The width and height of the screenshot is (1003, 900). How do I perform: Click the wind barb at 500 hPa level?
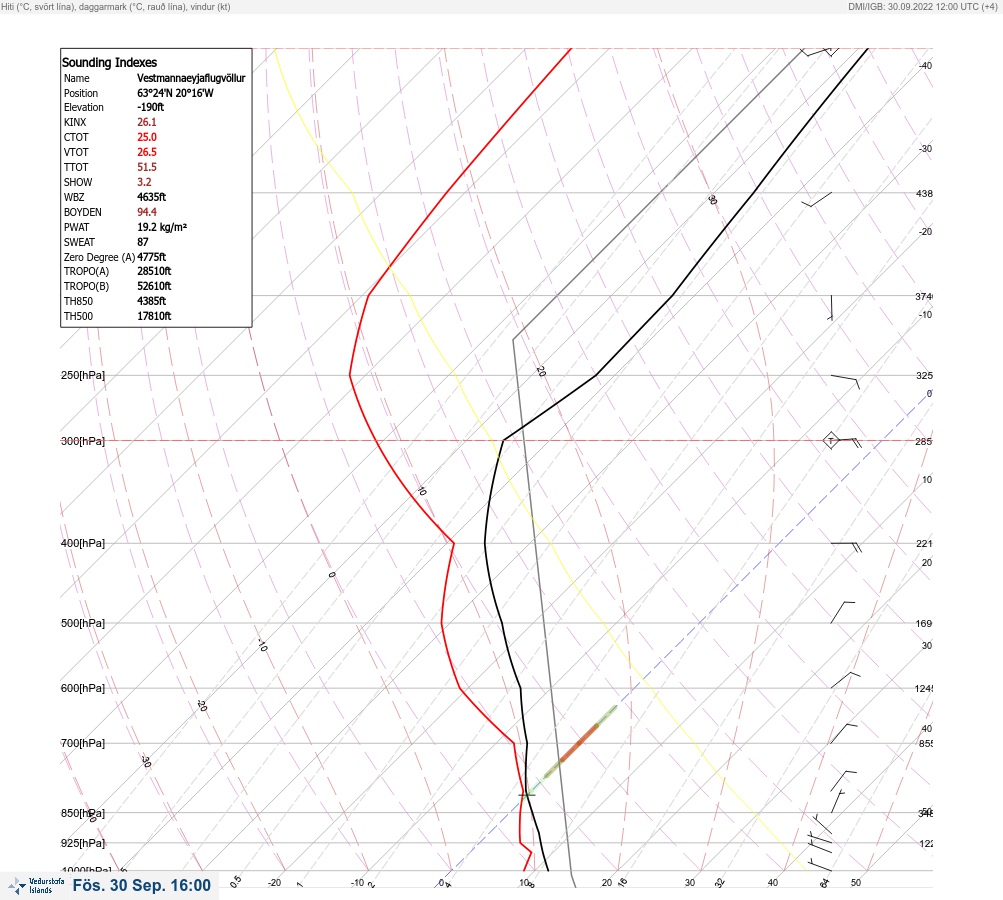coord(842,612)
